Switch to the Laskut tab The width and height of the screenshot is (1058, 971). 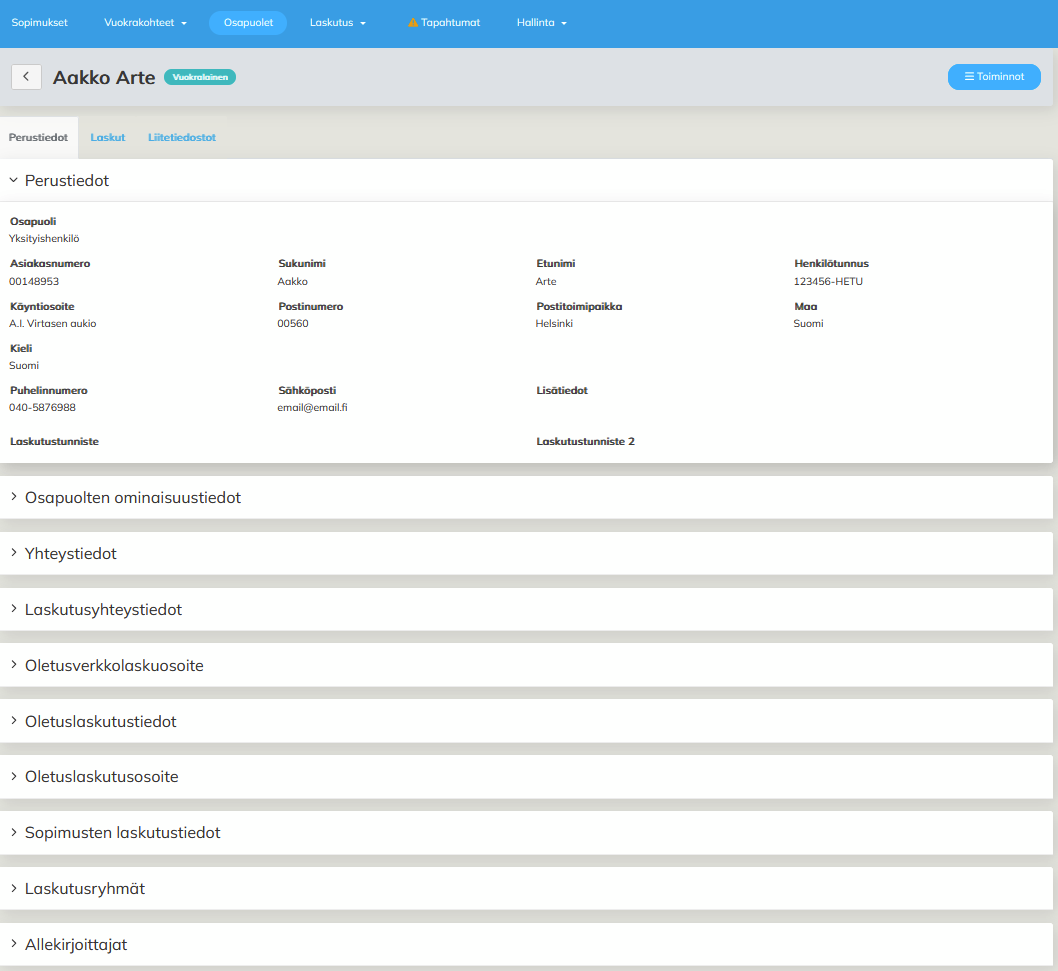(108, 138)
